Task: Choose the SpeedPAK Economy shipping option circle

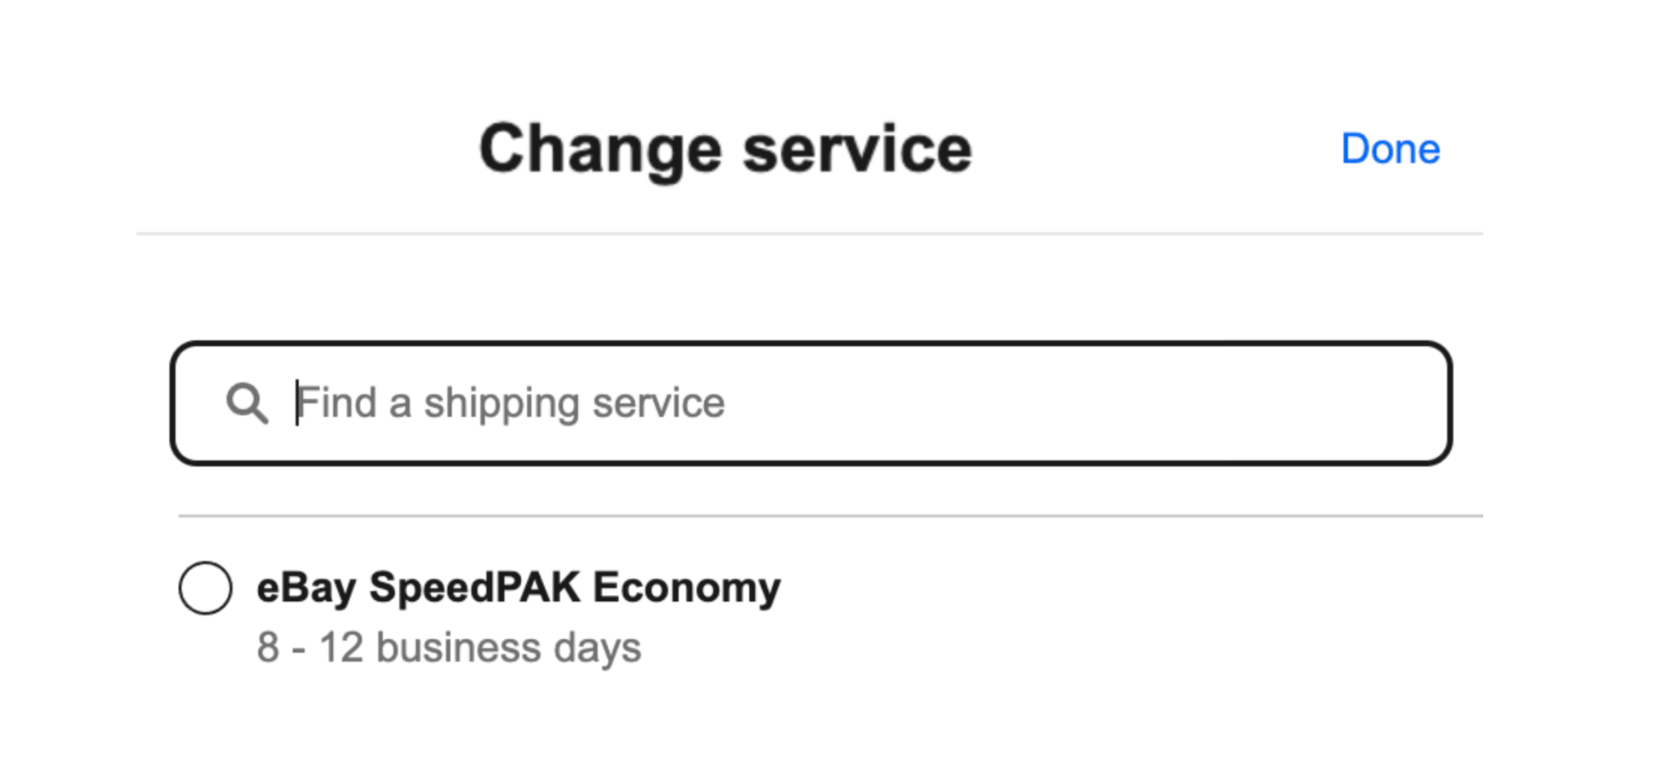Action: pyautogui.click(x=206, y=588)
